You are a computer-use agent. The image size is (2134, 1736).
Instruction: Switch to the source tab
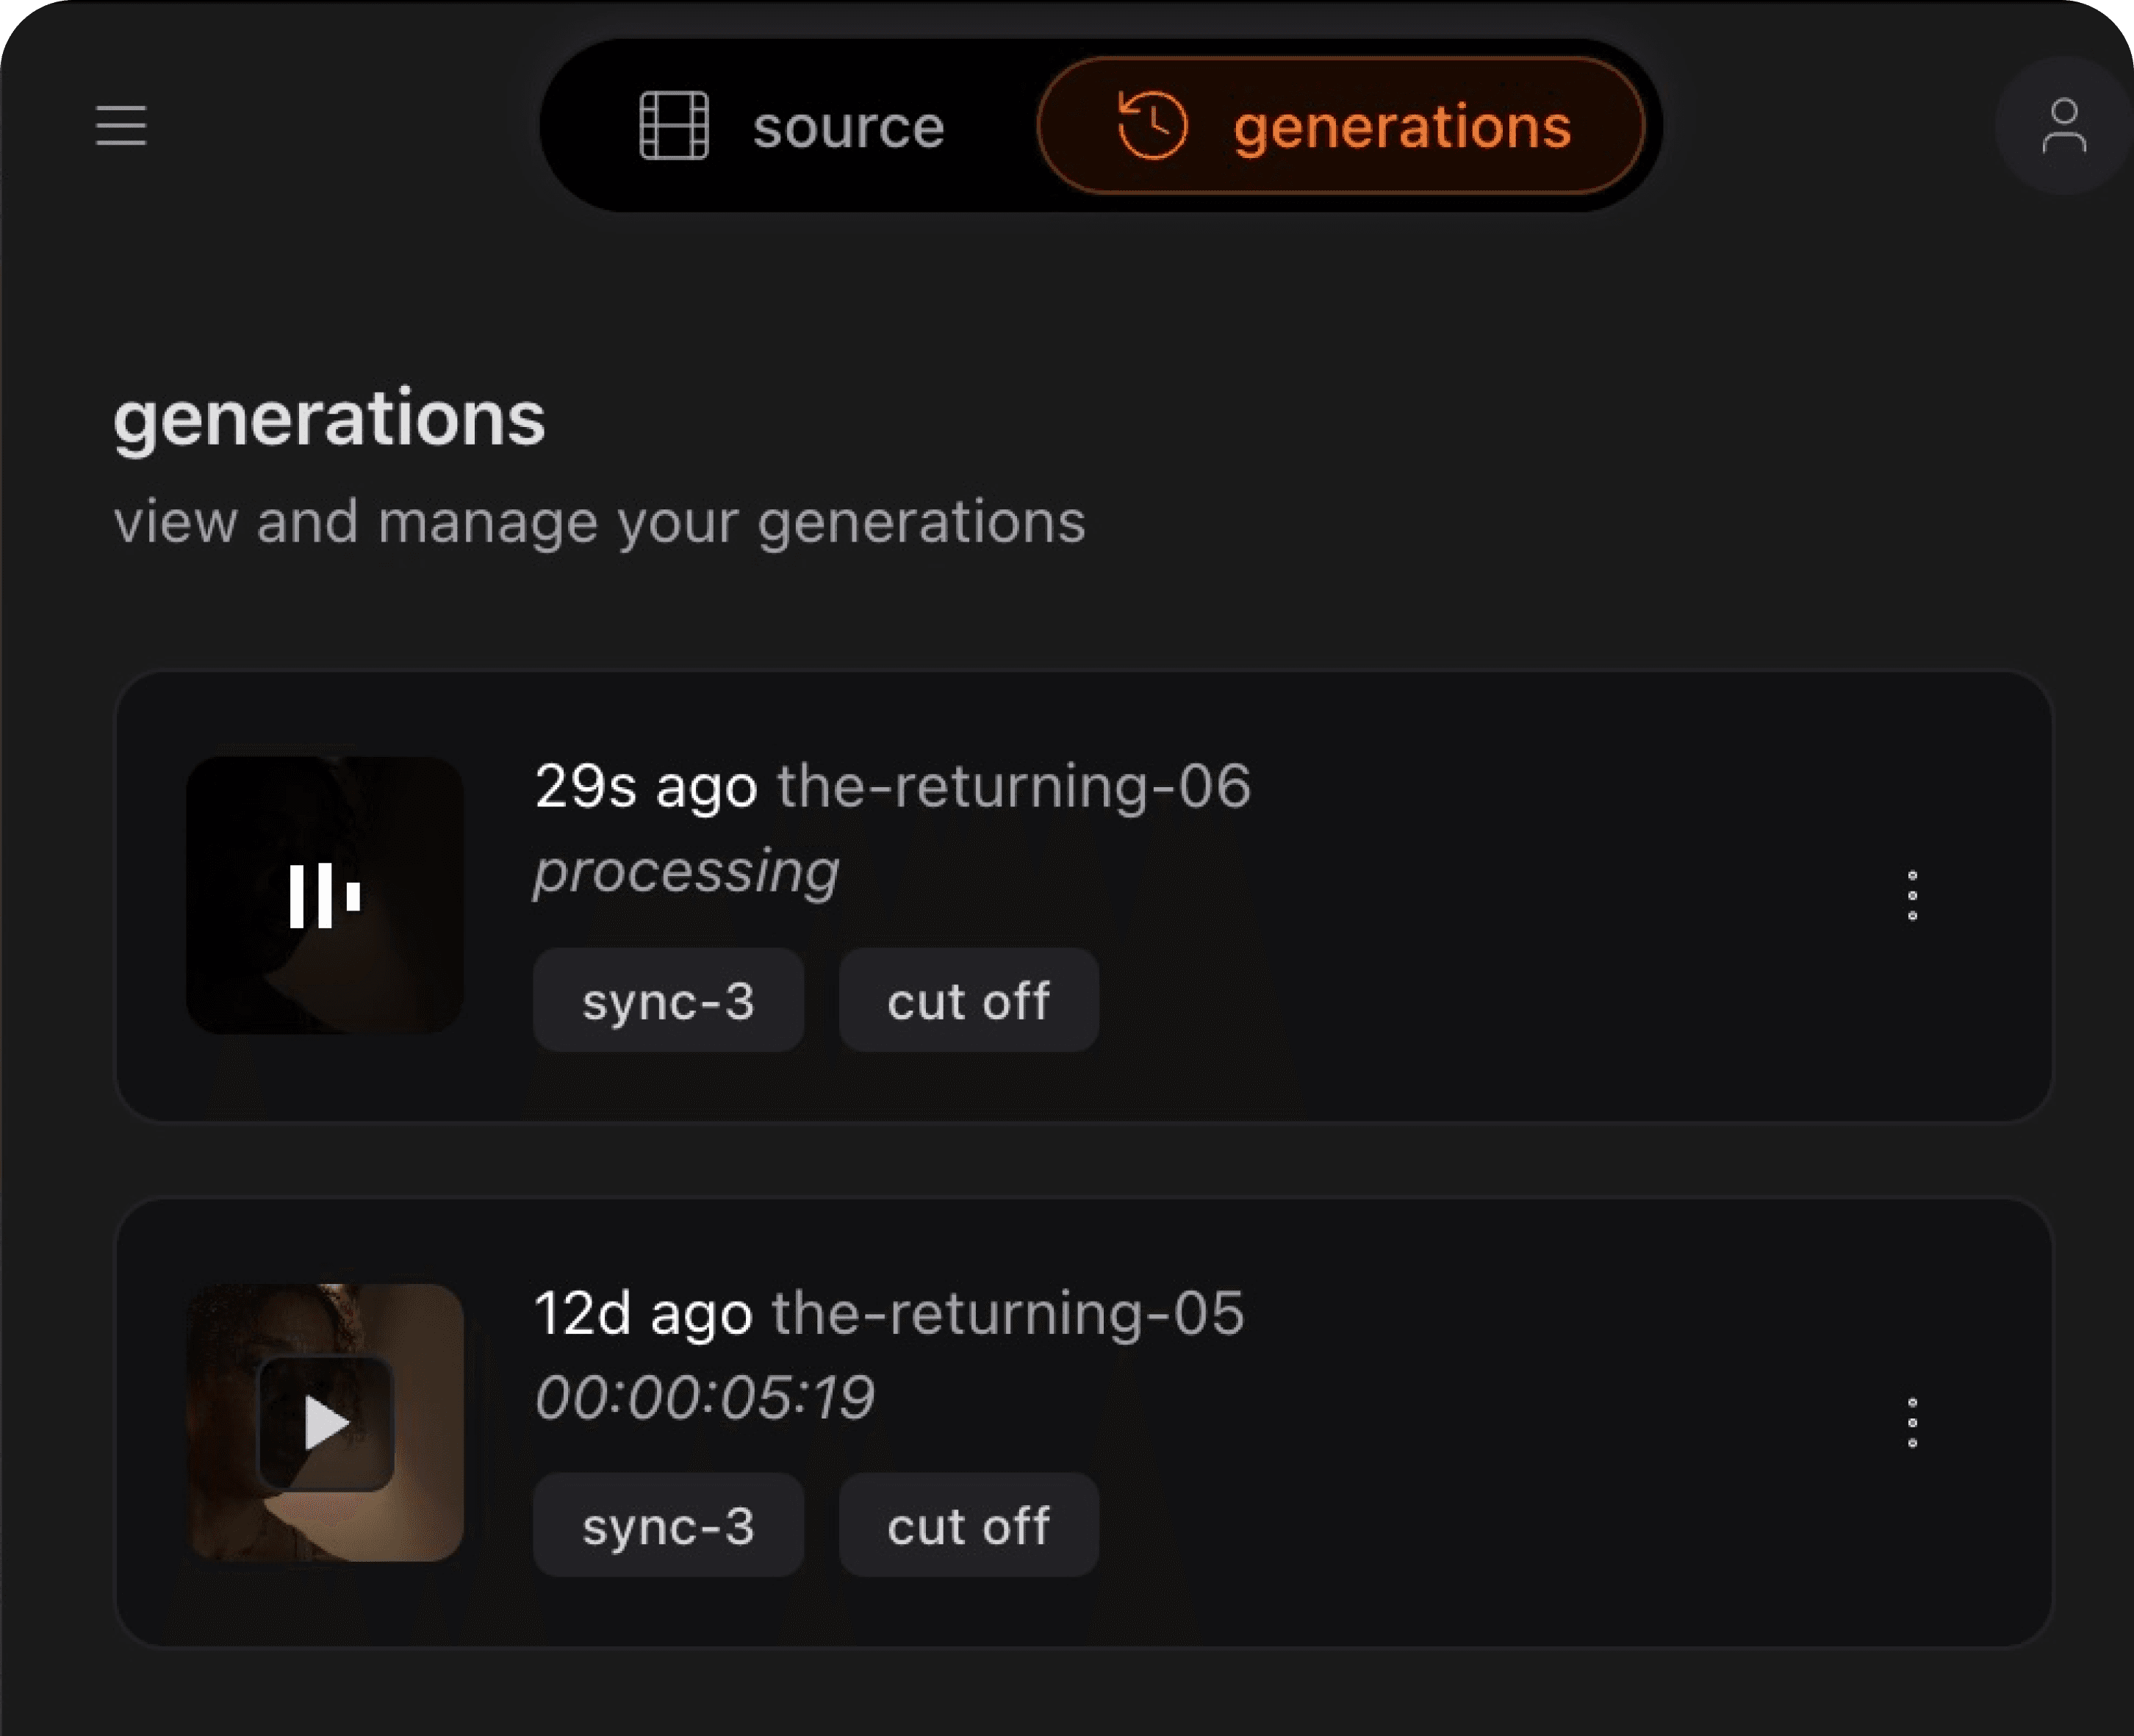(791, 126)
